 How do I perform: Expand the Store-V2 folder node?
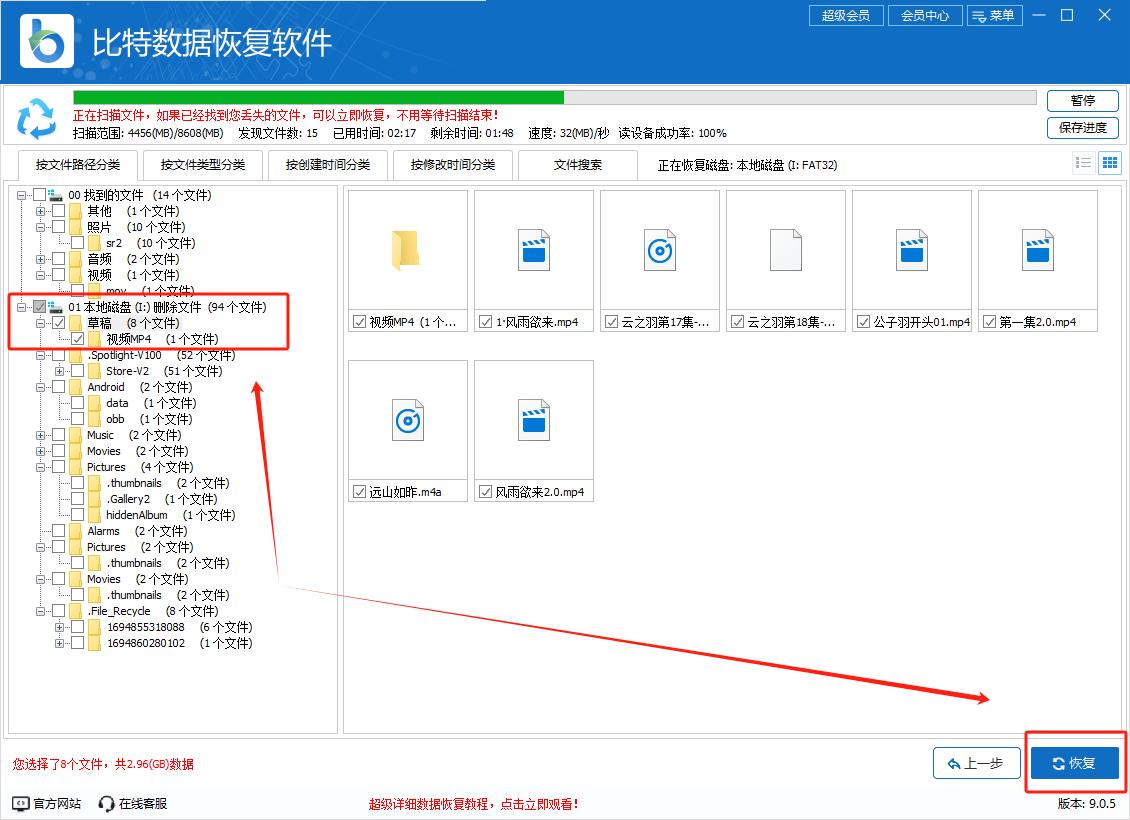point(60,371)
